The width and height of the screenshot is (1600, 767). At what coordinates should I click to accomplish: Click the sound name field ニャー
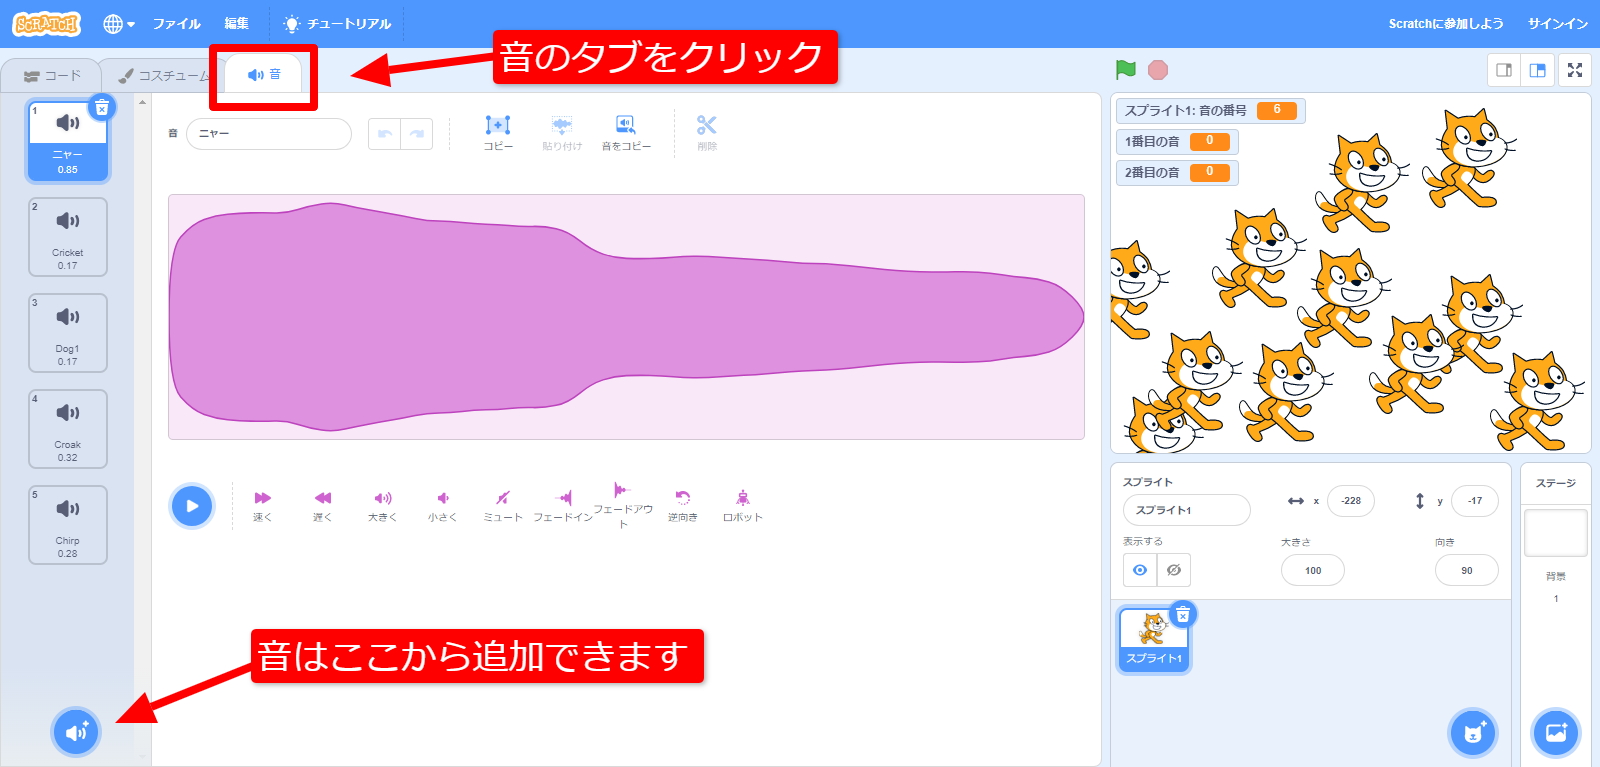click(x=269, y=134)
